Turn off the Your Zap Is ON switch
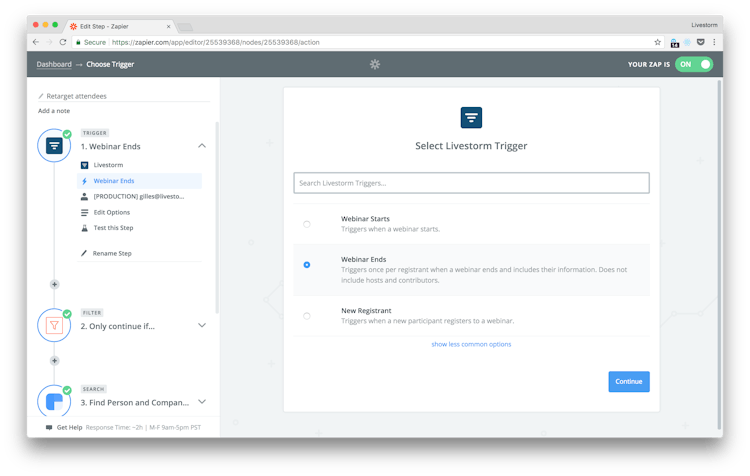This screenshot has height=476, width=750. click(x=694, y=64)
